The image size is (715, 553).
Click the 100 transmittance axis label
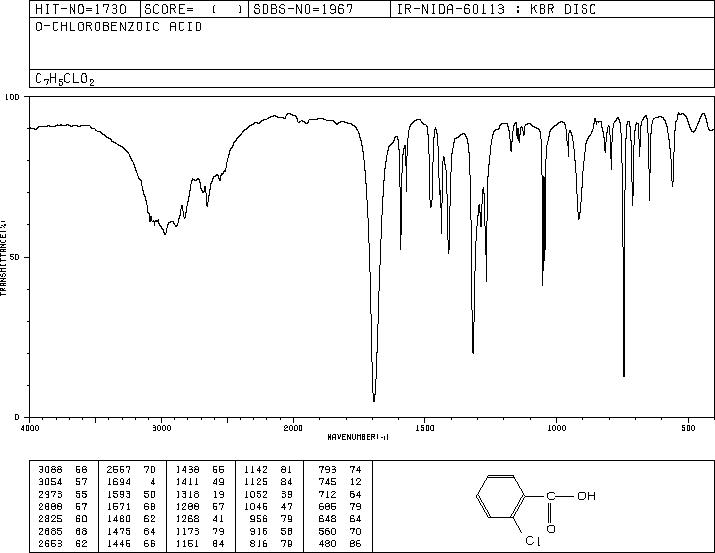(x=12, y=97)
